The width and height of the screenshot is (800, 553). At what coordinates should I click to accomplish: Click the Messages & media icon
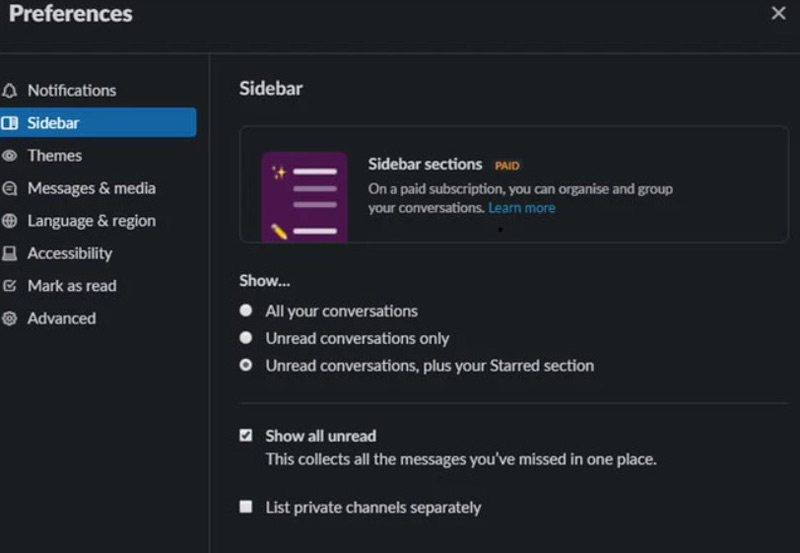(x=10, y=188)
